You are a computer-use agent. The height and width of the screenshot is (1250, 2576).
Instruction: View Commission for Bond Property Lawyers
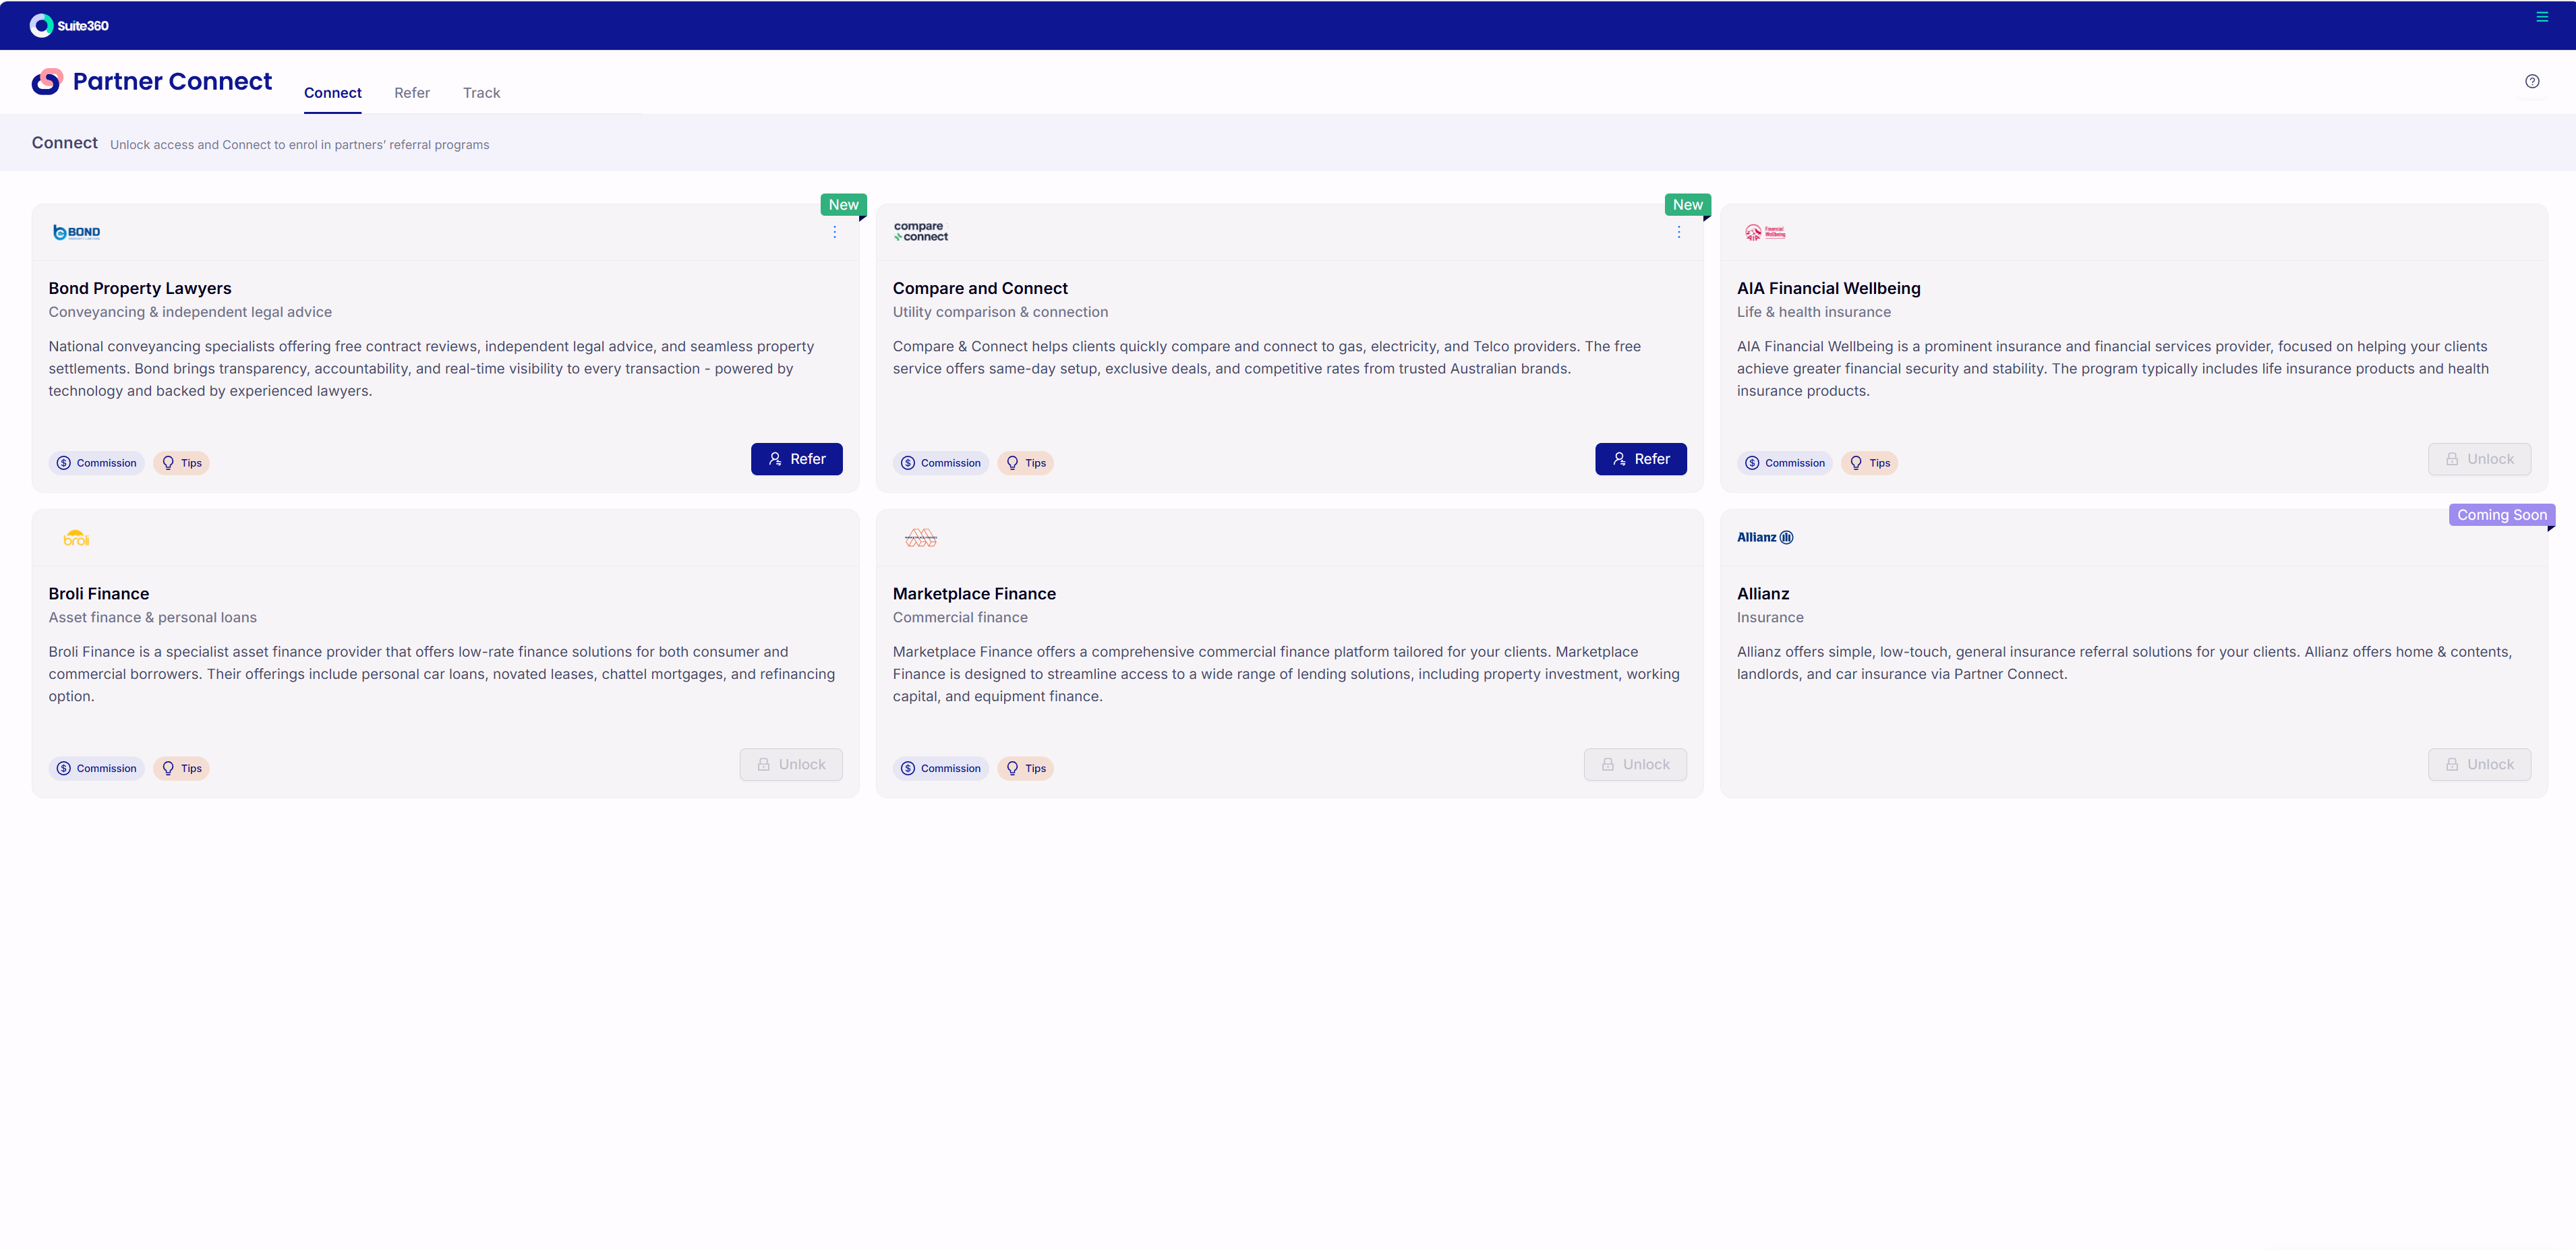[96, 463]
